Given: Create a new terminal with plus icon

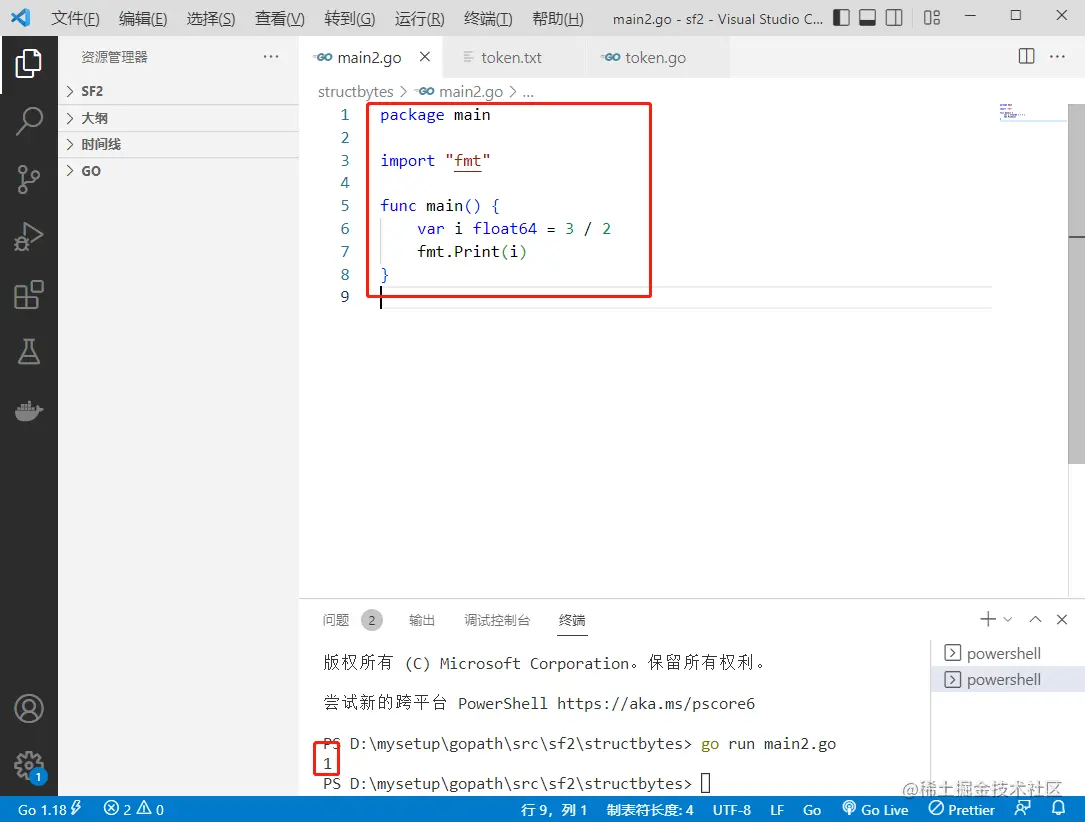Looking at the screenshot, I should pos(988,619).
